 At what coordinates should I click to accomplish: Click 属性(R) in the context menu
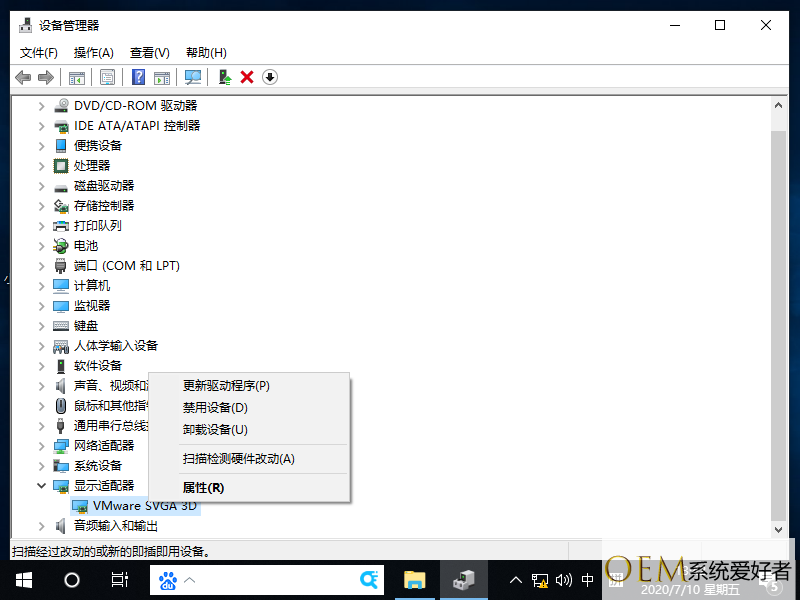point(203,488)
